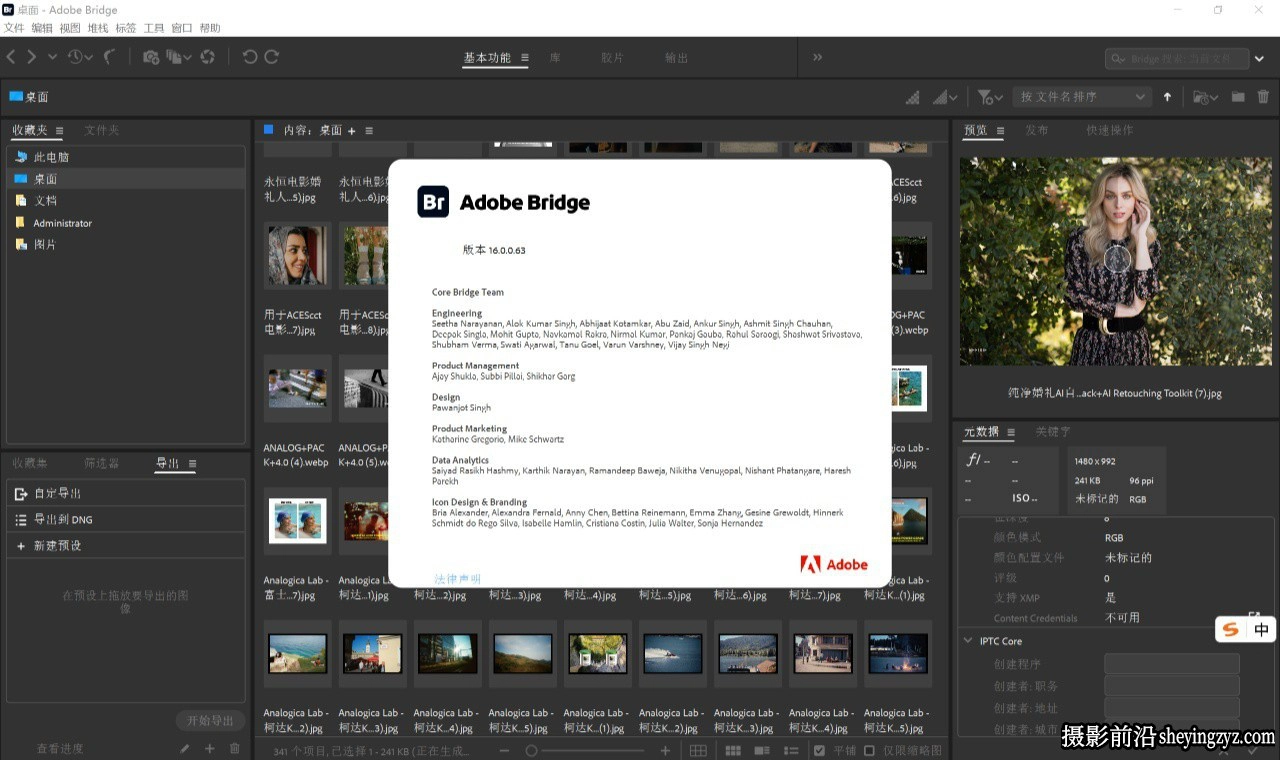The image size is (1280, 760).
Task: Switch to the 发布 panel tab
Action: (x=1036, y=130)
